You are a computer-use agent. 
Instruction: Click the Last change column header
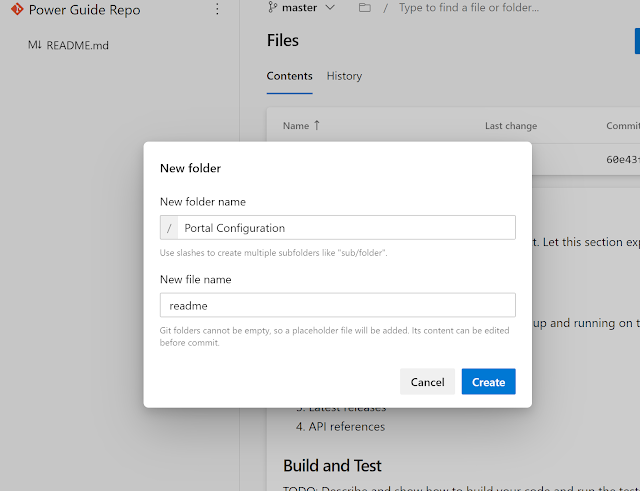pyautogui.click(x=510, y=126)
